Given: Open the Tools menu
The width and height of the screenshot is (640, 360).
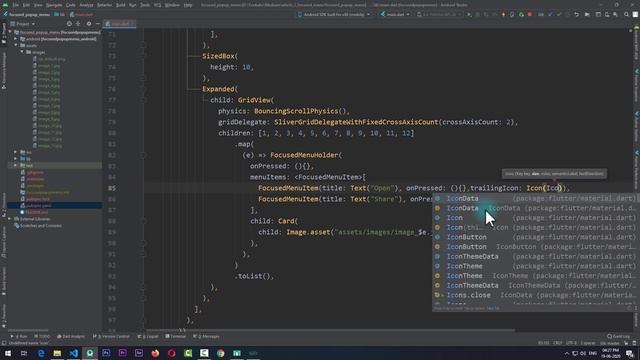Looking at the screenshot, I should [x=145, y=5].
